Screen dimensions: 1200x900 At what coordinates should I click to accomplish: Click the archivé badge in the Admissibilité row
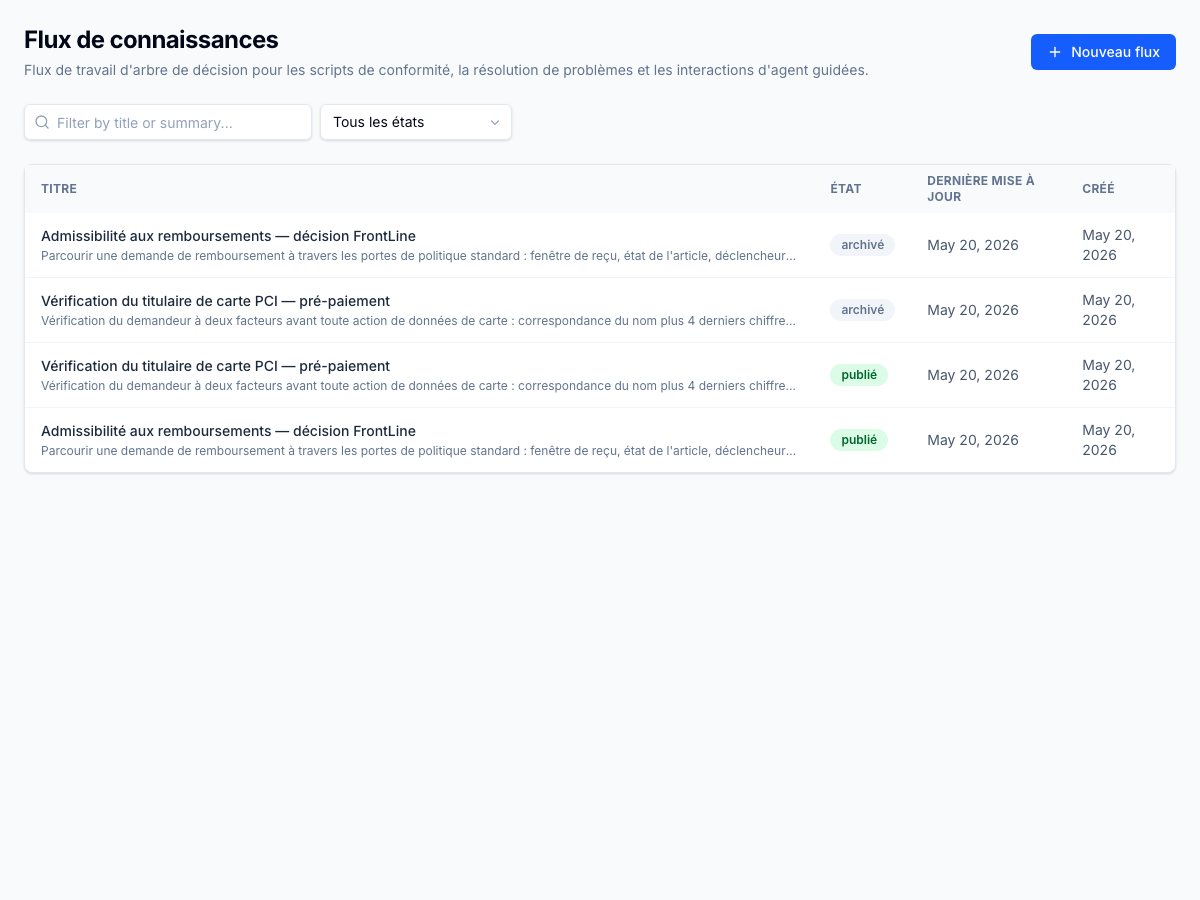pyautogui.click(x=862, y=245)
